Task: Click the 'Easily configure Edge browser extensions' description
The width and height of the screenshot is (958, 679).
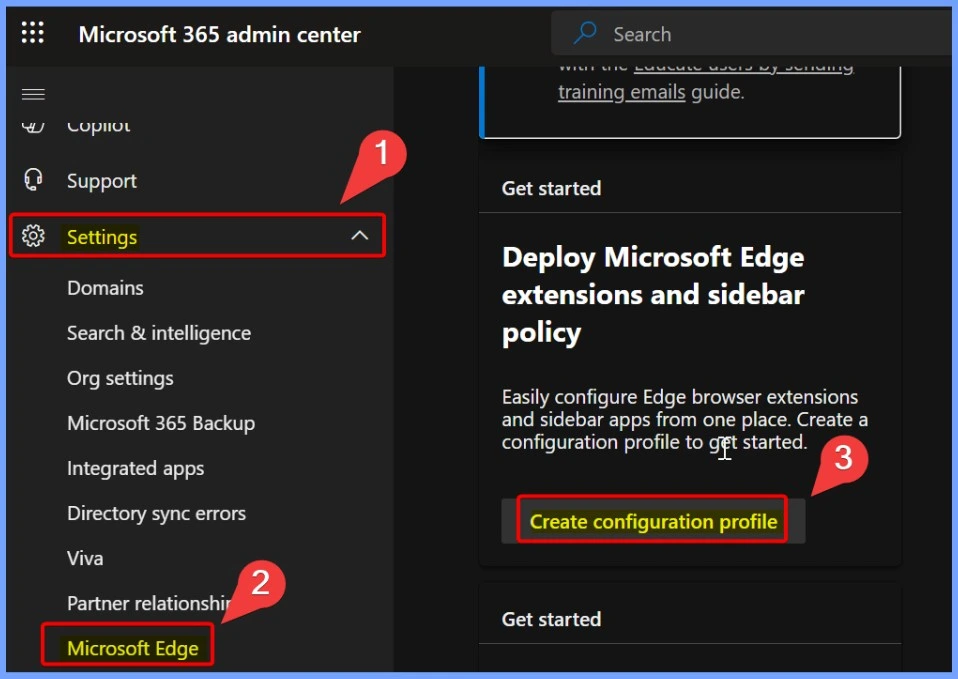Action: tap(684, 419)
